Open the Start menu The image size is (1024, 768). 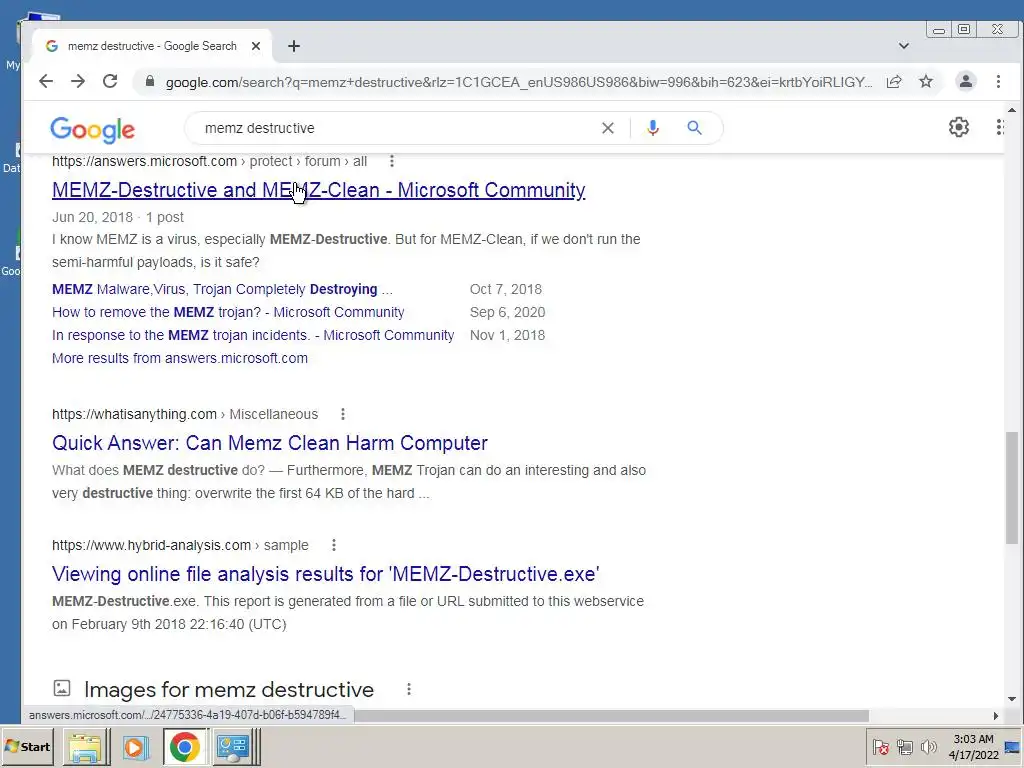[x=27, y=747]
